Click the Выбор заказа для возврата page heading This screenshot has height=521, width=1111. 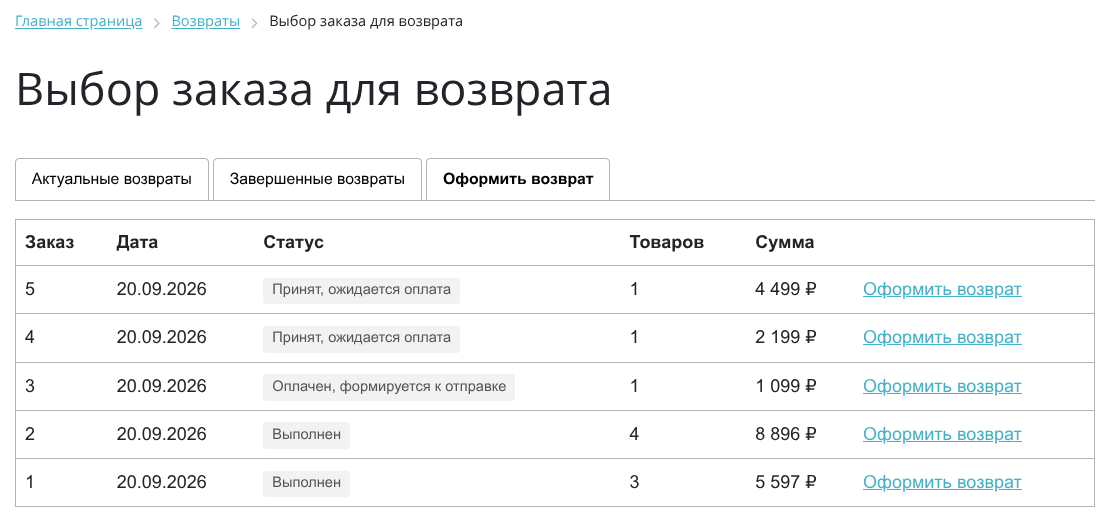pyautogui.click(x=313, y=91)
